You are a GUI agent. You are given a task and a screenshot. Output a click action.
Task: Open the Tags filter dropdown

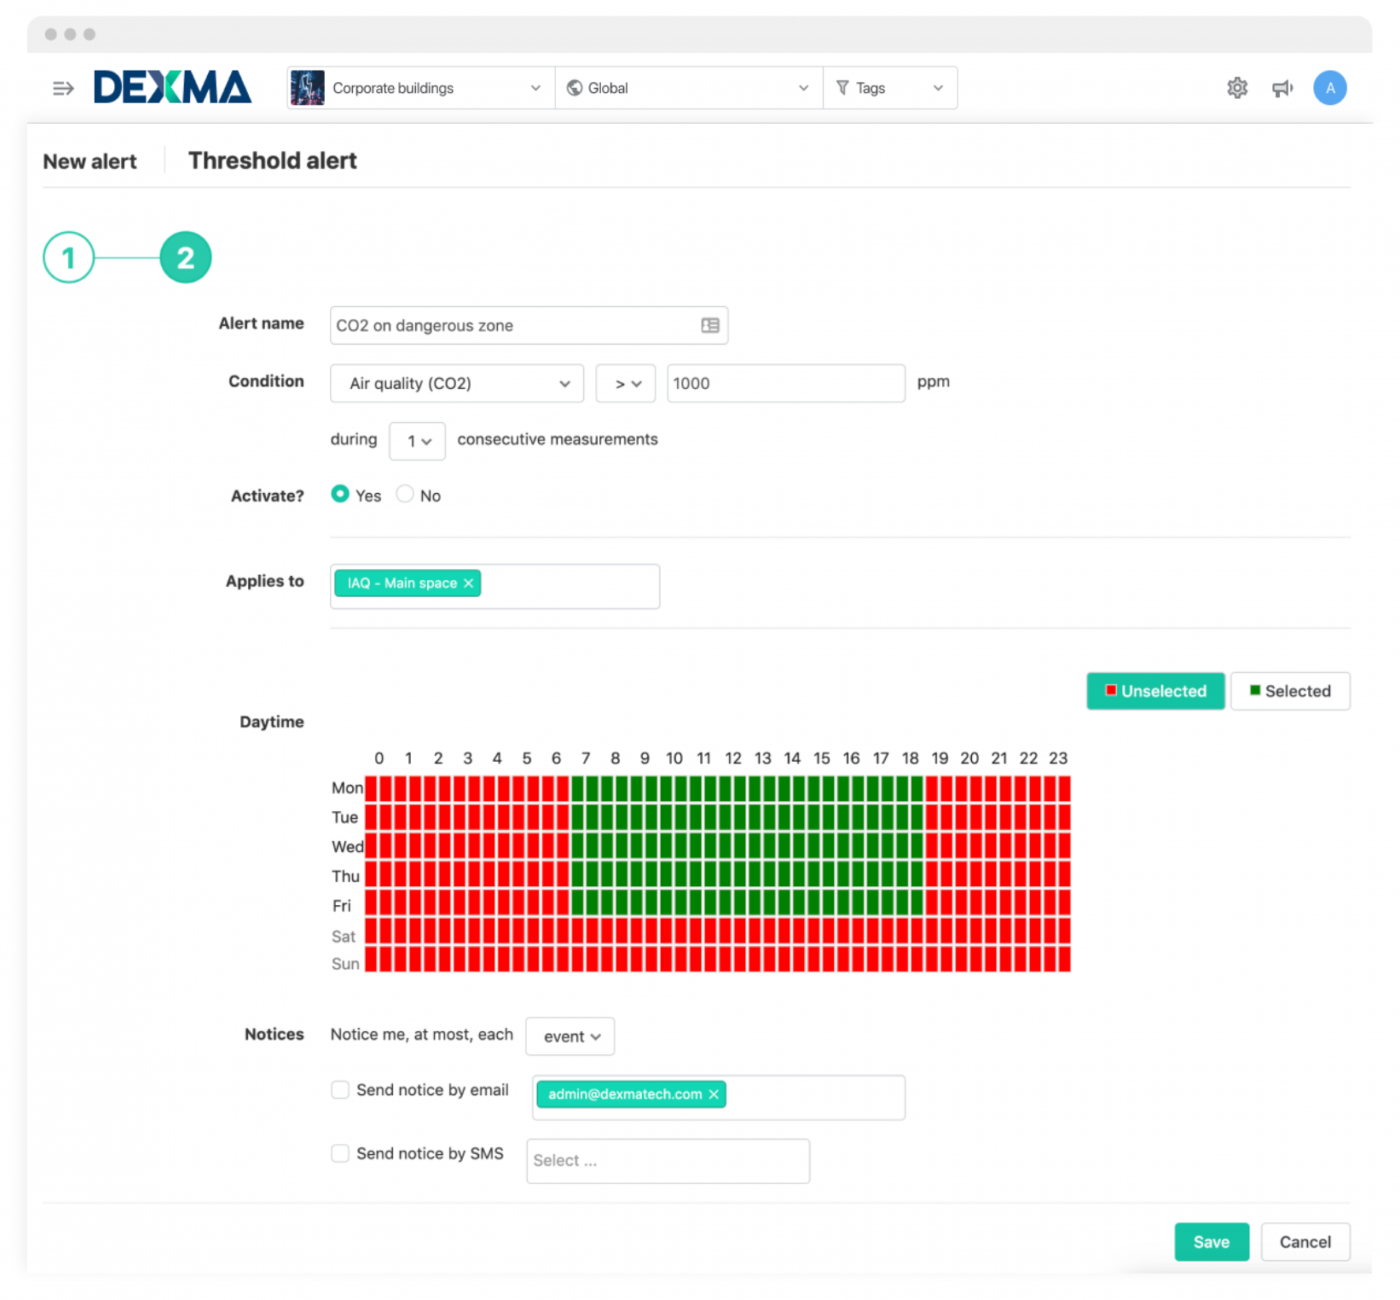tap(890, 88)
